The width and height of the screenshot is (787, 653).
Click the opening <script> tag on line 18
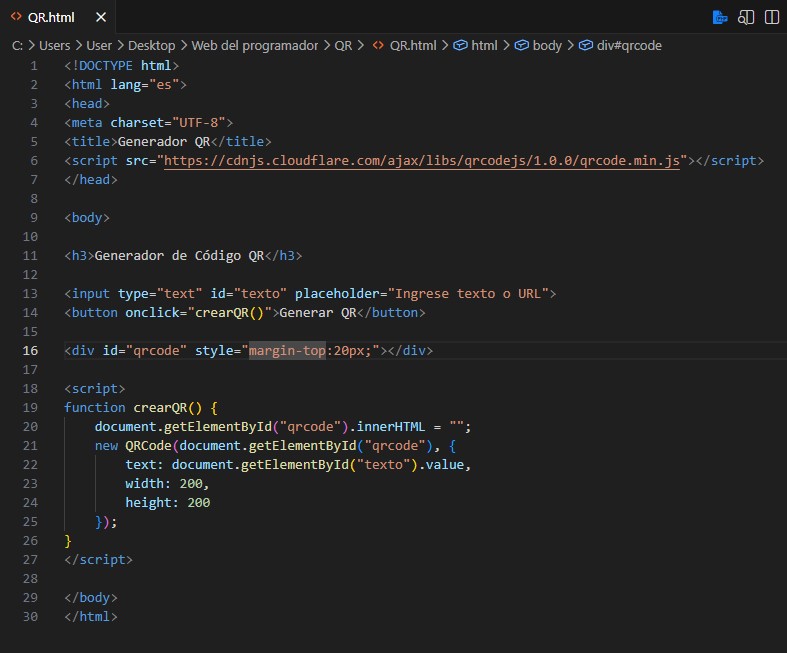pos(94,388)
